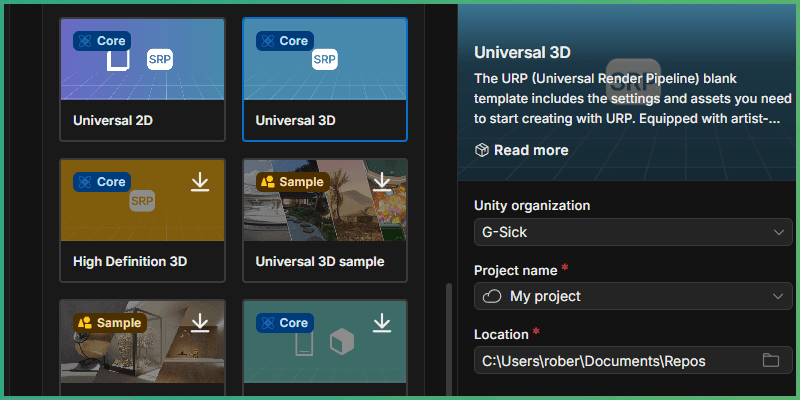Screen dimensions: 800x400
Task: Click into the Location path field
Action: click(x=610, y=360)
